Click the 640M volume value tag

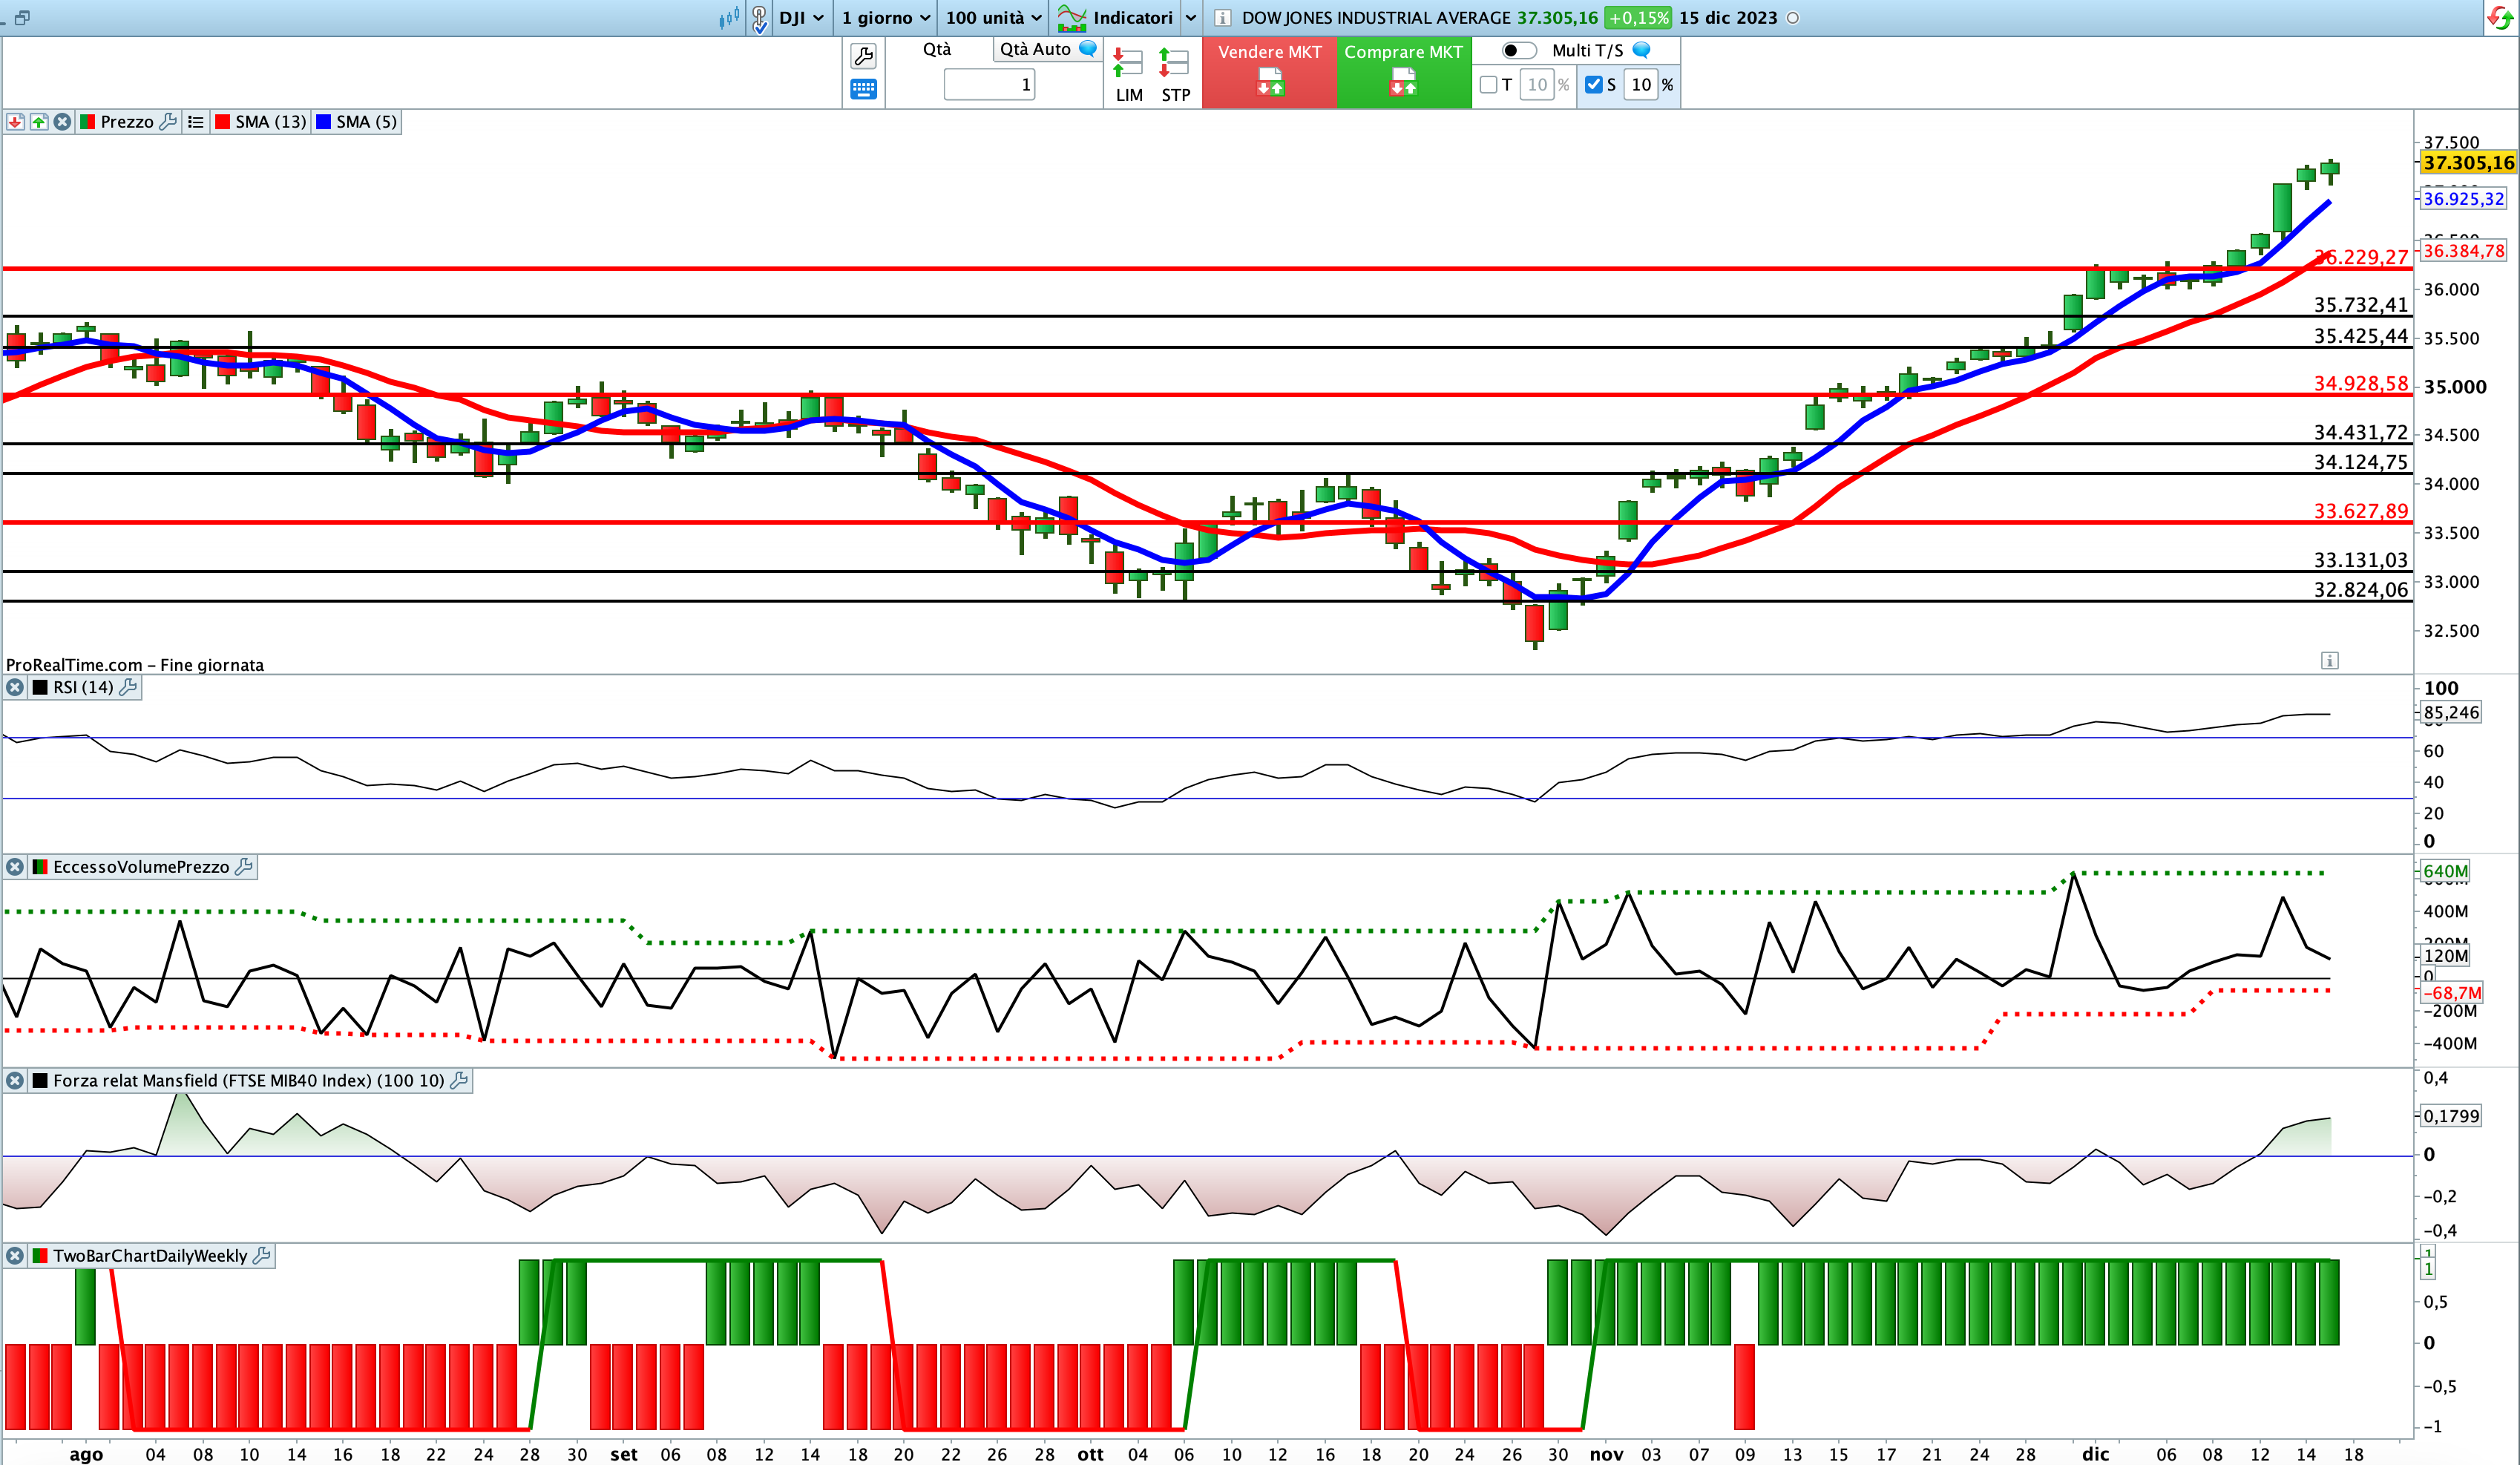click(2445, 872)
